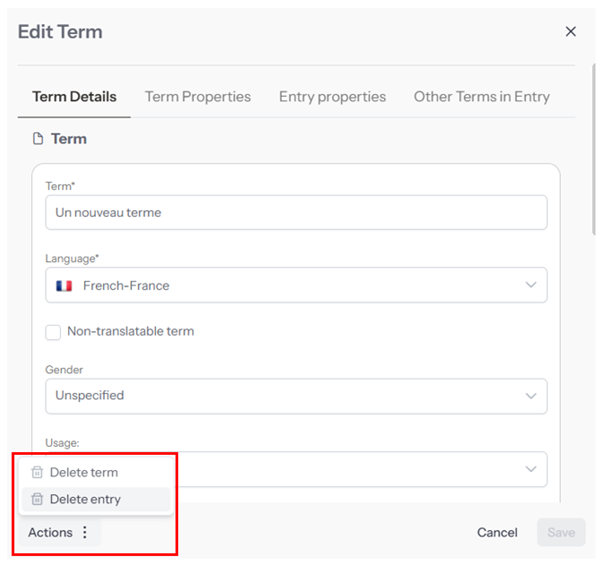Viewport: 600px width, 573px height.
Task: Open the Entry properties tab
Action: [x=332, y=97]
